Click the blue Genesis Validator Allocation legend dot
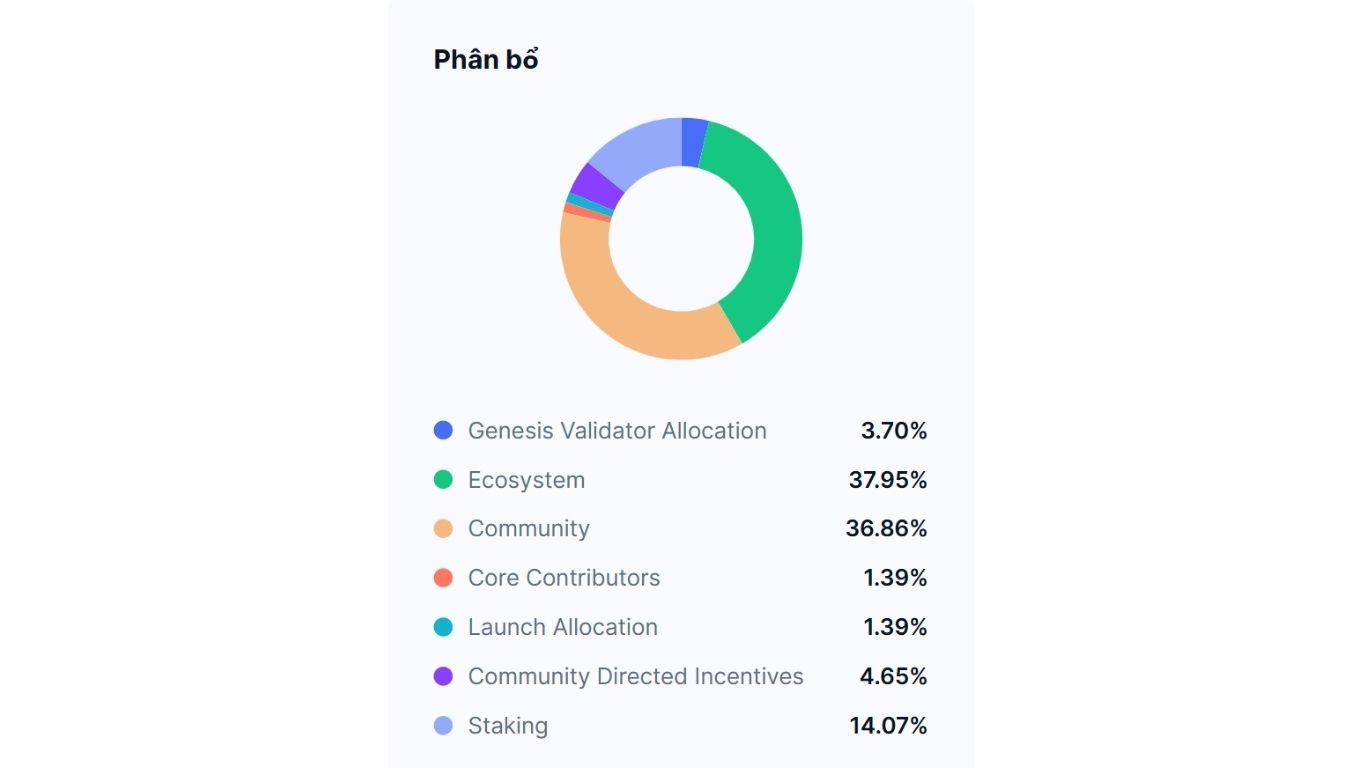Image resolution: width=1366 pixels, height=768 pixels. 443,431
